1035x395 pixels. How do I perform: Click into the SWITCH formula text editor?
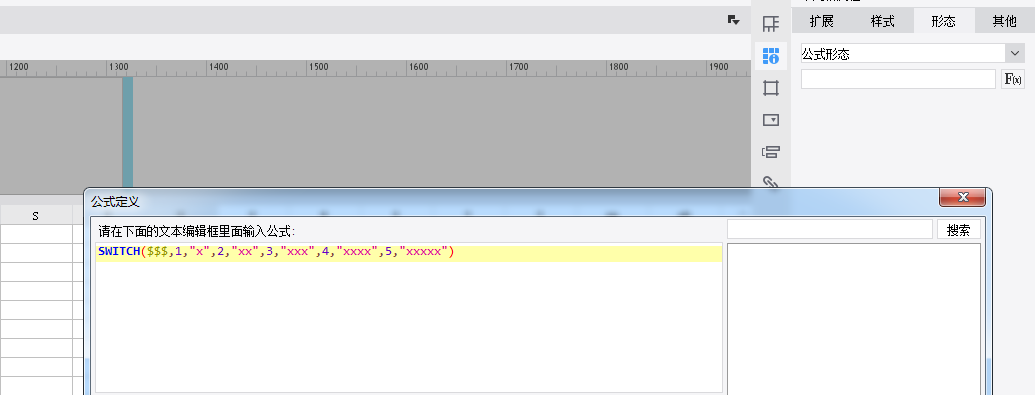point(409,318)
